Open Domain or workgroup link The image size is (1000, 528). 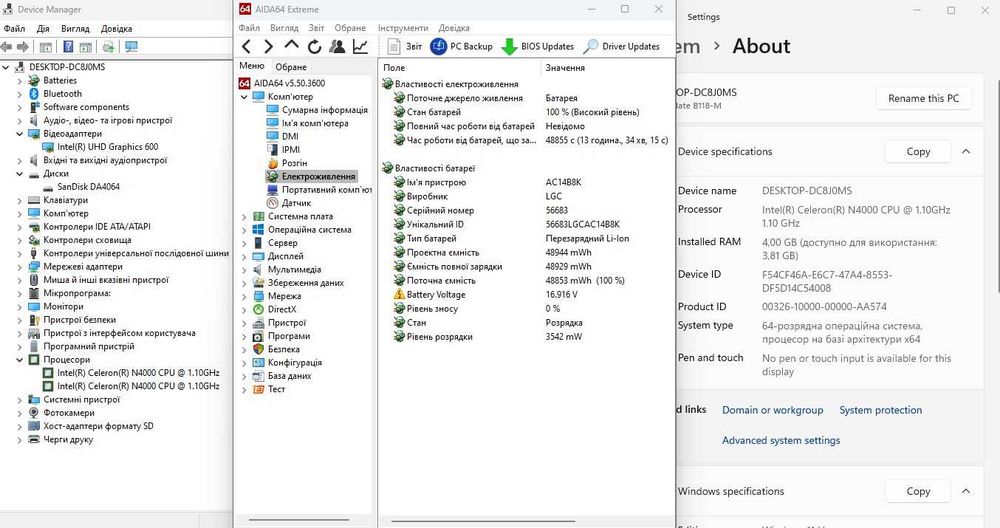tap(772, 410)
